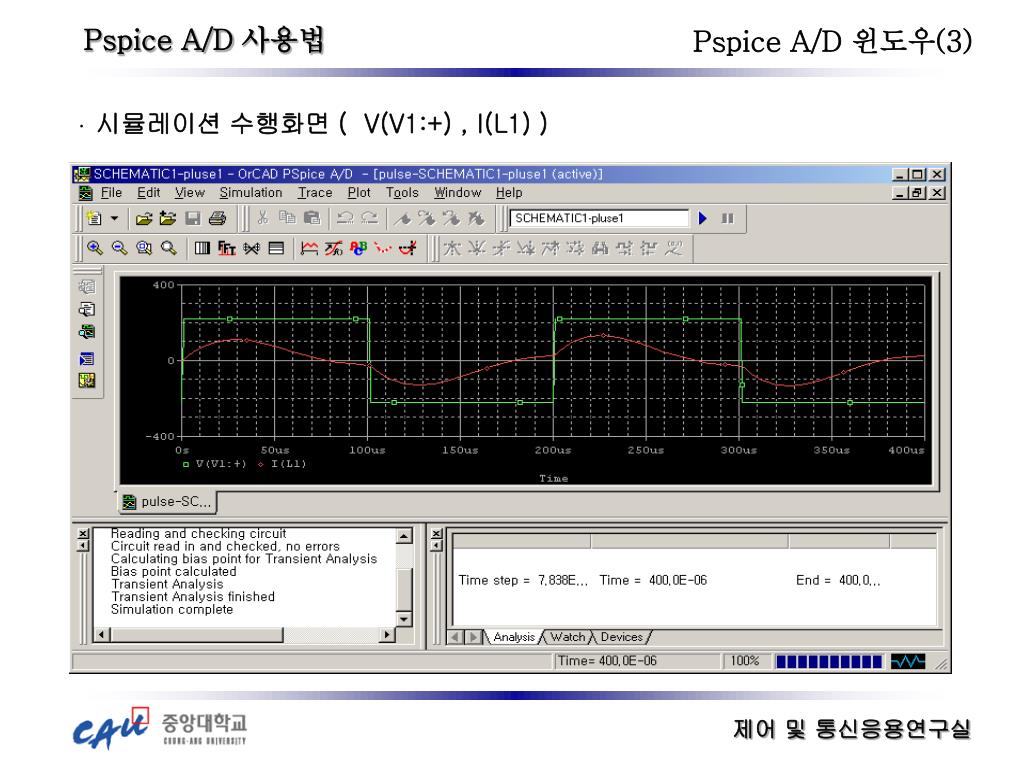This screenshot has width=1024, height=768.
Task: Click the blue Simulation Queue sidebar icon
Action: pyautogui.click(x=87, y=359)
